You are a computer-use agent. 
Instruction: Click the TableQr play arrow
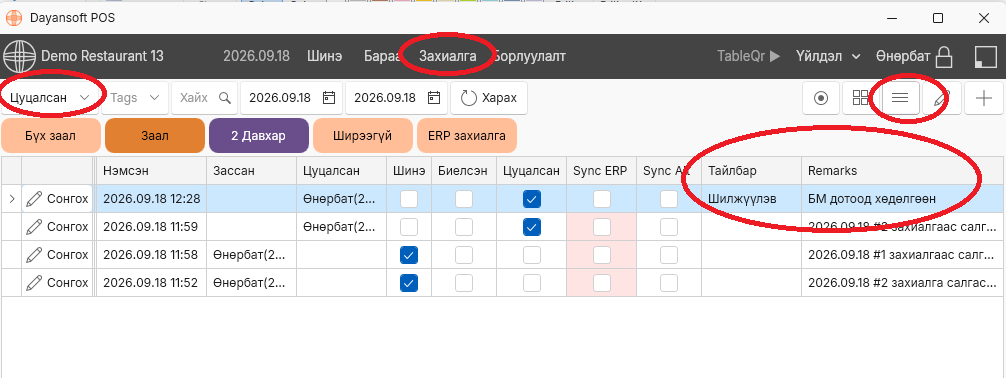[x=774, y=56]
